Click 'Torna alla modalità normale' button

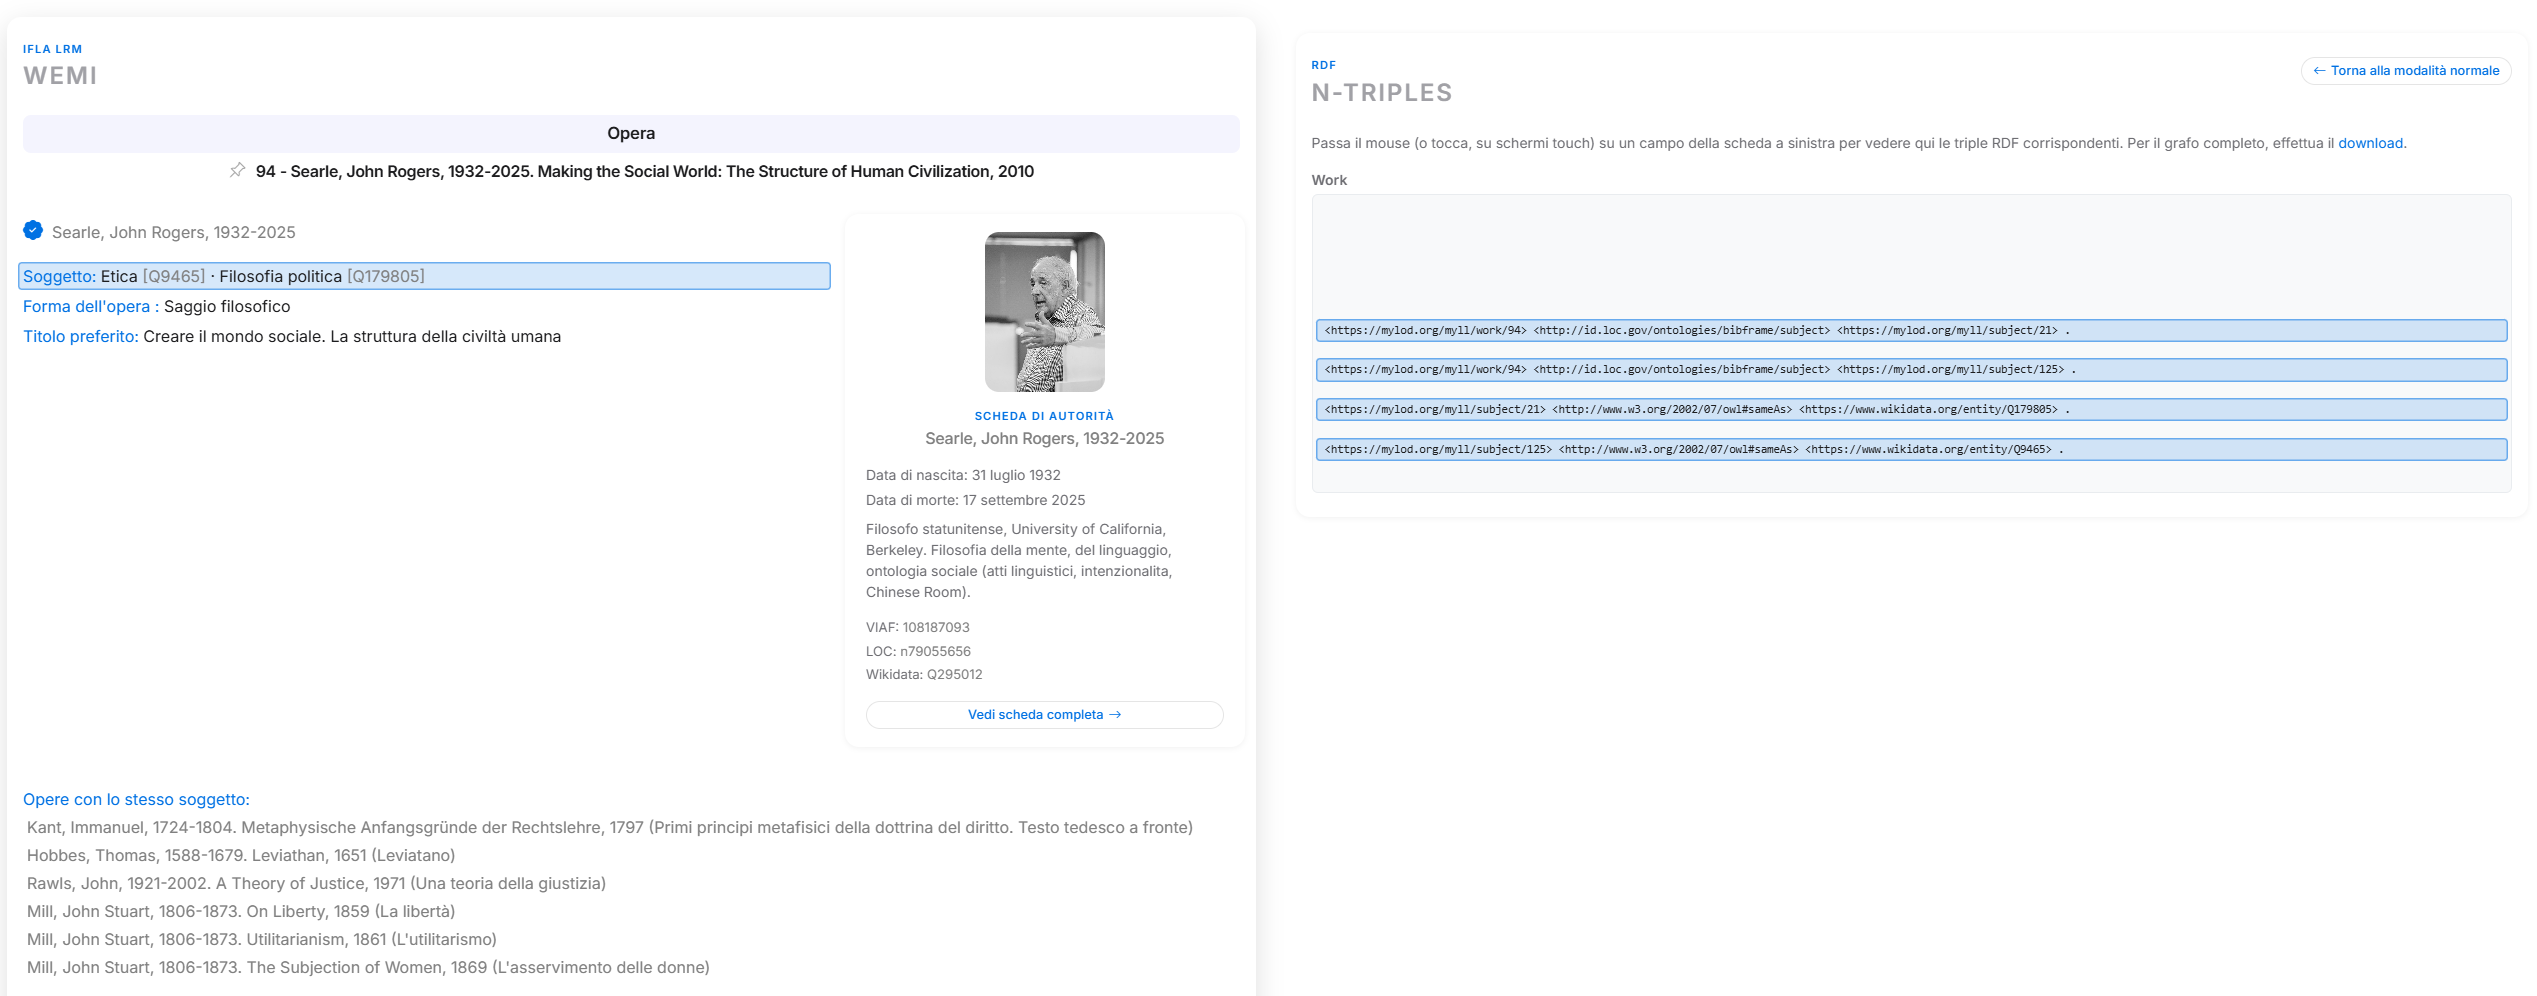click(x=2406, y=71)
